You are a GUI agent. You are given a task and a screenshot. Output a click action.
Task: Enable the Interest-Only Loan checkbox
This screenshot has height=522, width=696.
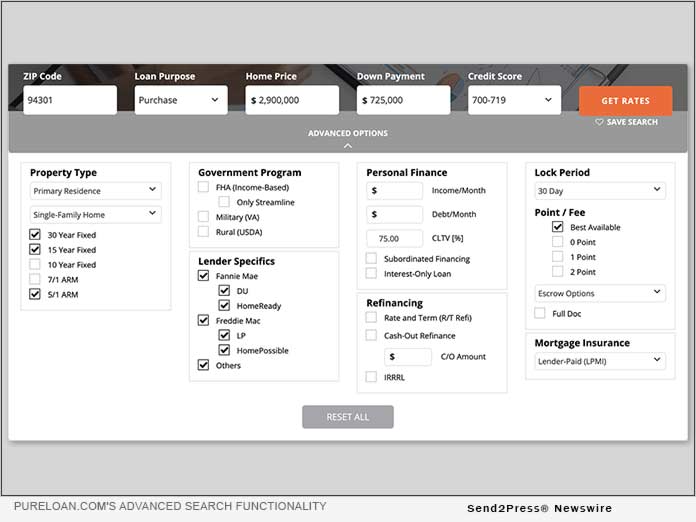click(372, 273)
